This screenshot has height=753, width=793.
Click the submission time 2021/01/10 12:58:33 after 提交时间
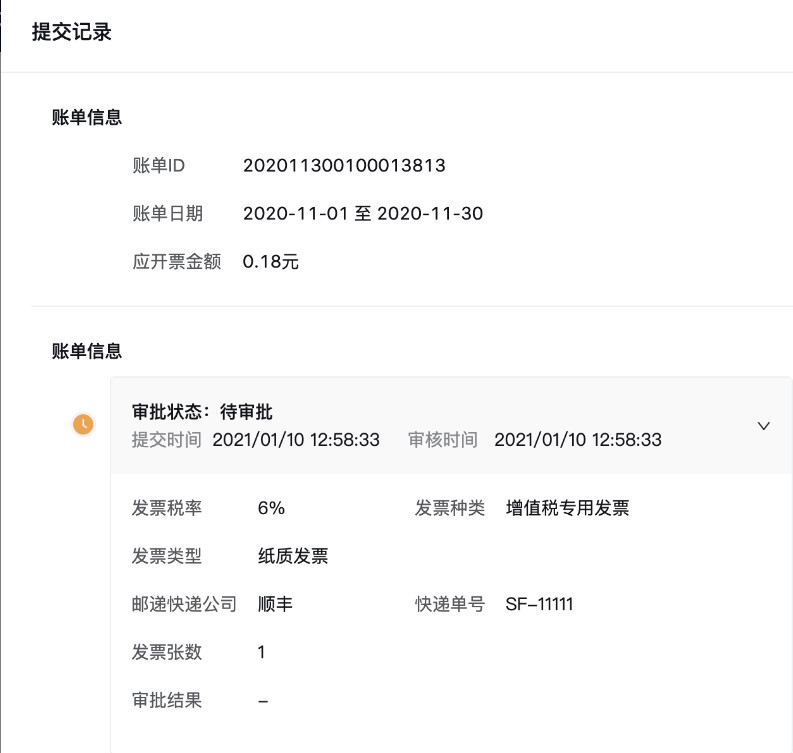click(296, 439)
